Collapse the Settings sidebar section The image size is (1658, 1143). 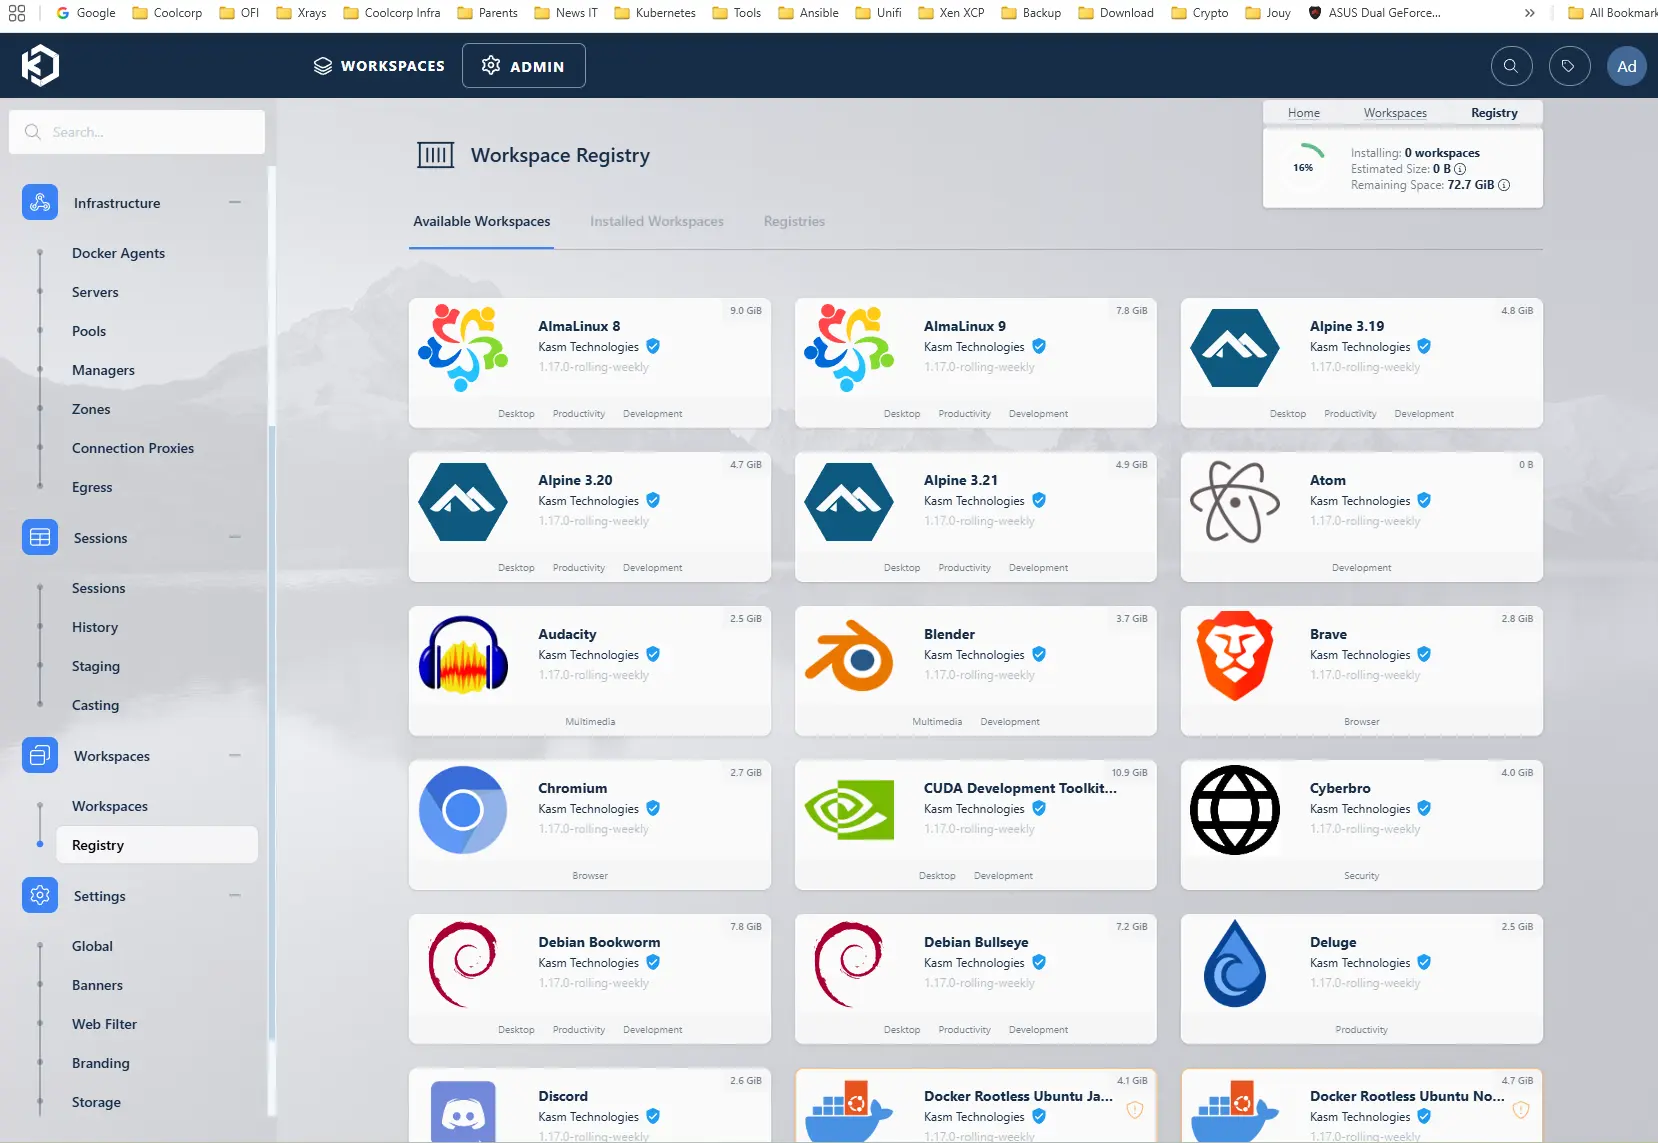pos(235,895)
